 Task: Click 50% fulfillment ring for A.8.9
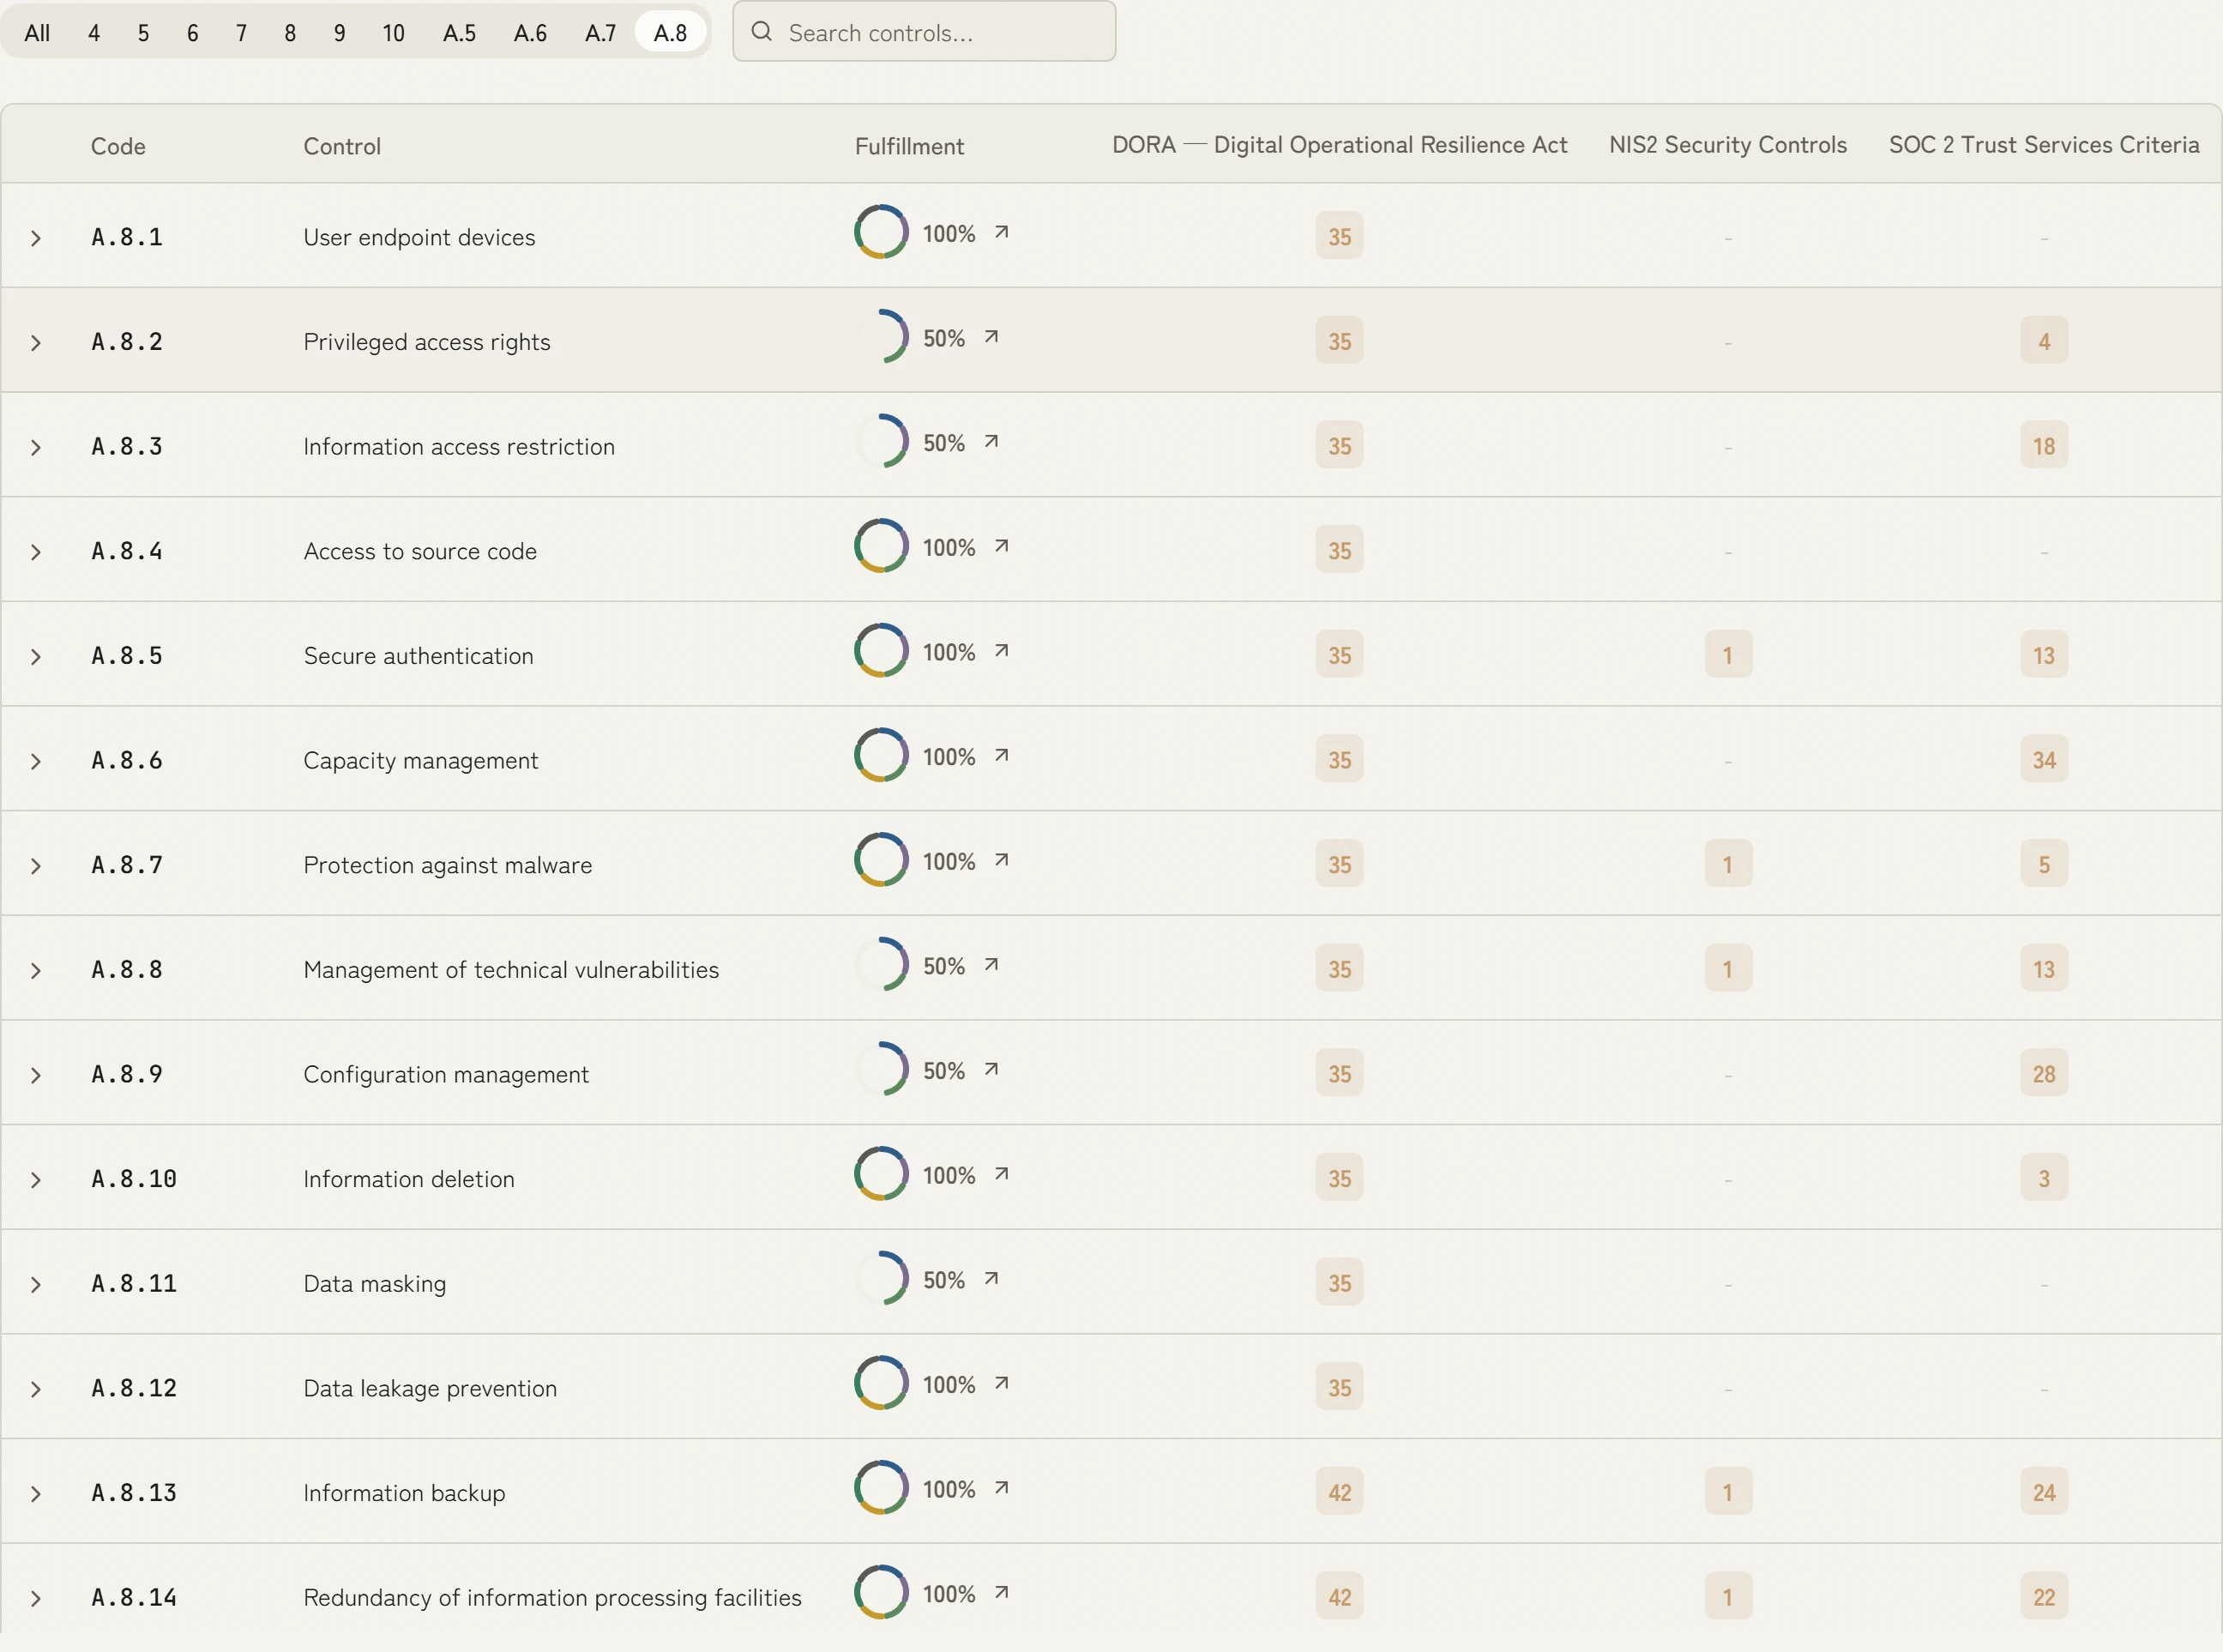click(881, 1069)
